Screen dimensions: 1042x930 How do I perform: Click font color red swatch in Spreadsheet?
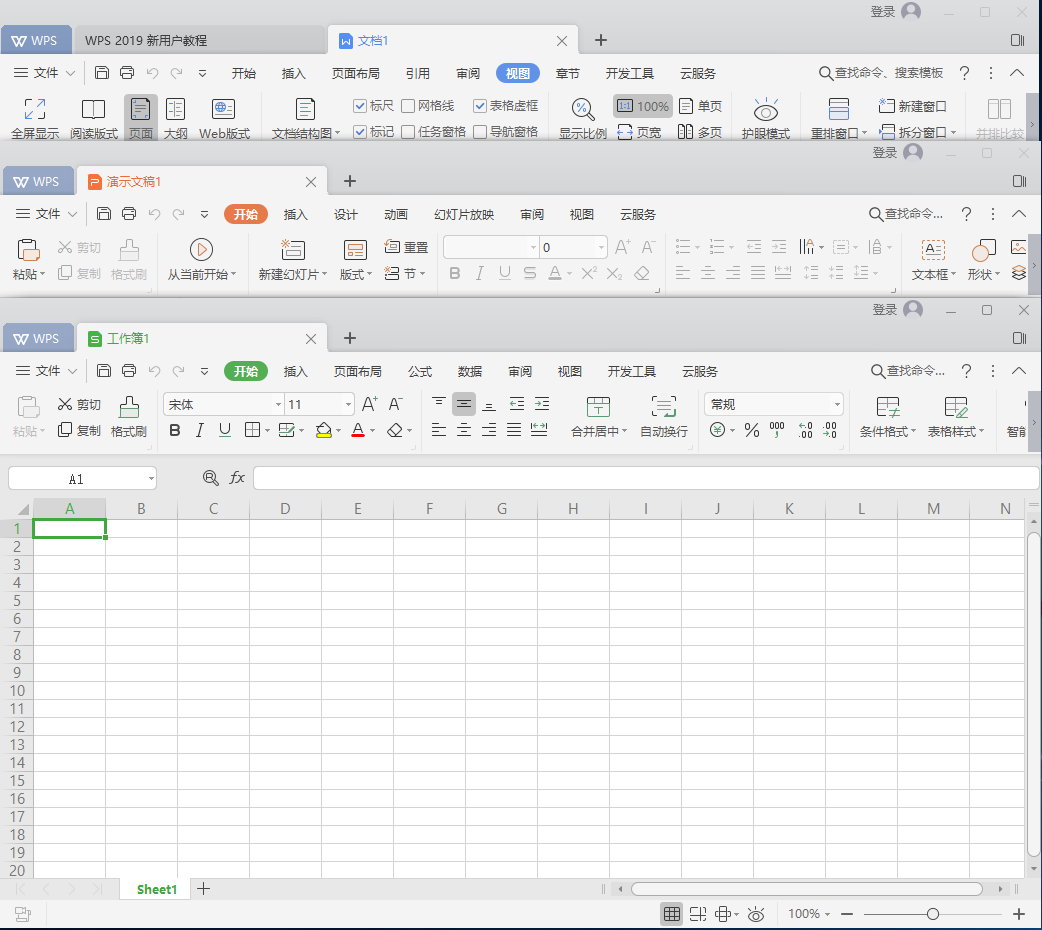pos(358,430)
